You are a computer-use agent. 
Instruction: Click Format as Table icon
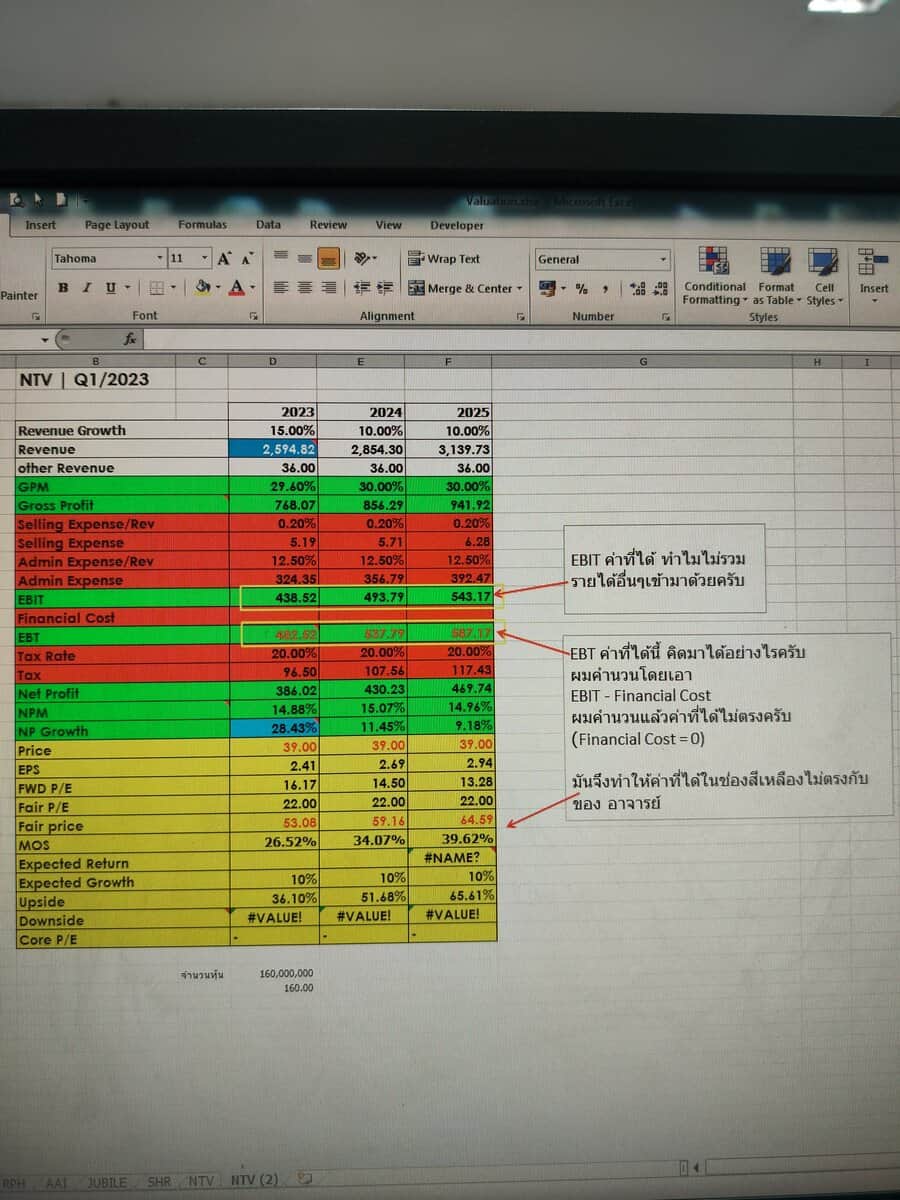[776, 261]
